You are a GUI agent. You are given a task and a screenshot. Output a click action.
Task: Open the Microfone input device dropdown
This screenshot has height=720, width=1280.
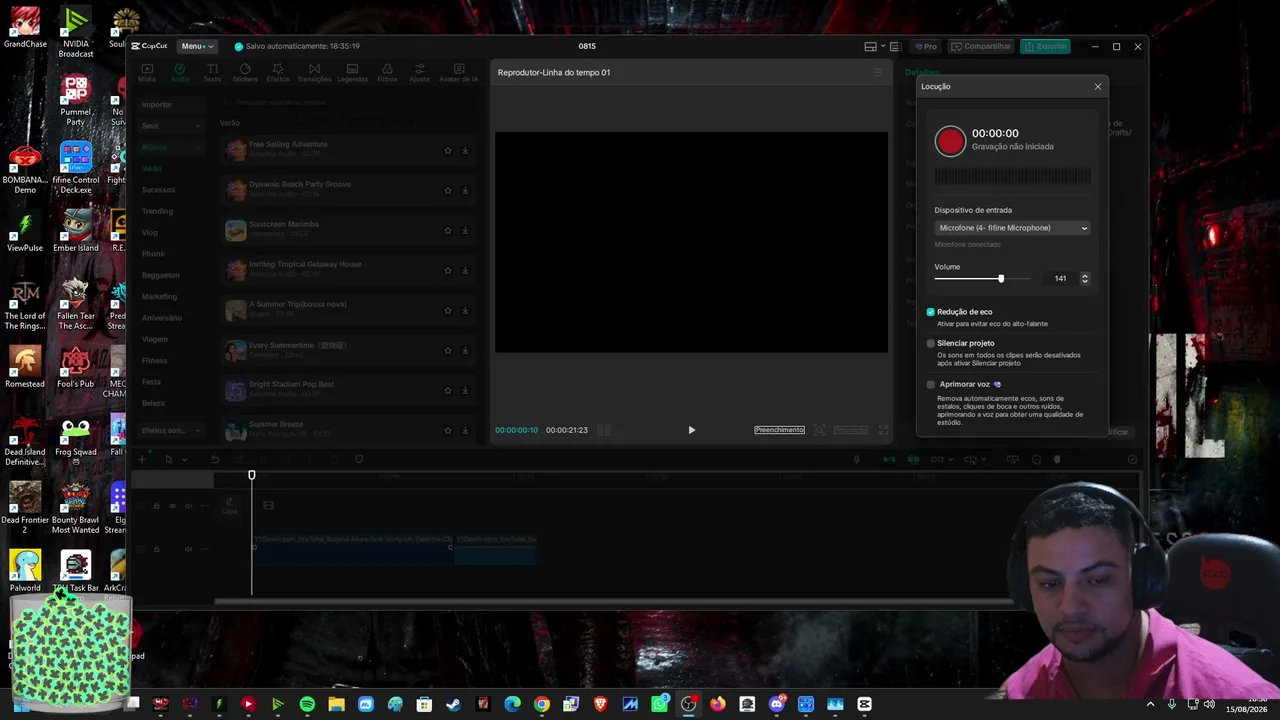[1012, 228]
